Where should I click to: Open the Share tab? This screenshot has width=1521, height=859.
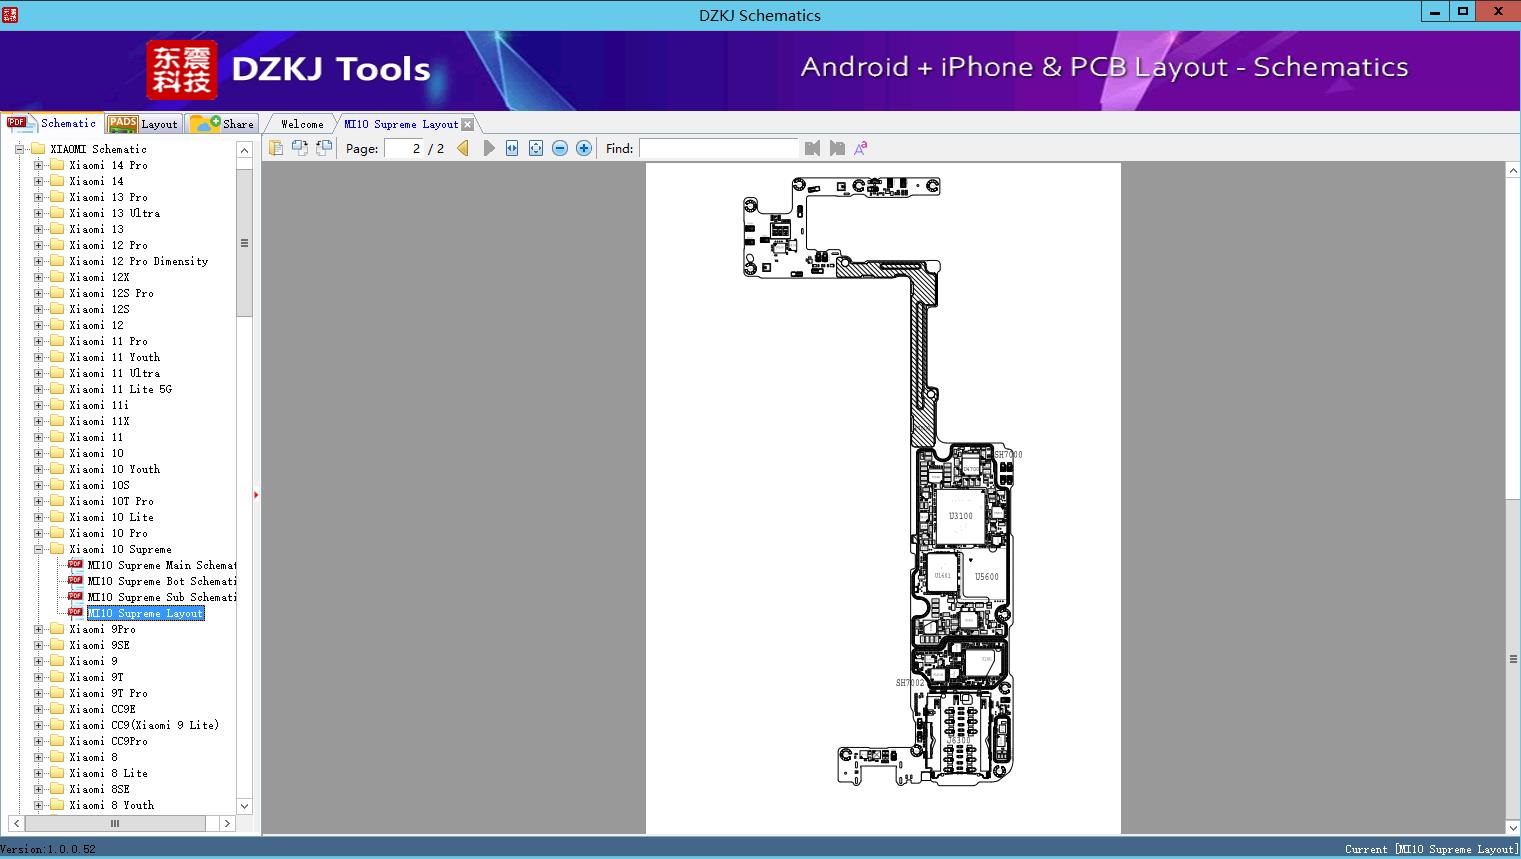(222, 123)
